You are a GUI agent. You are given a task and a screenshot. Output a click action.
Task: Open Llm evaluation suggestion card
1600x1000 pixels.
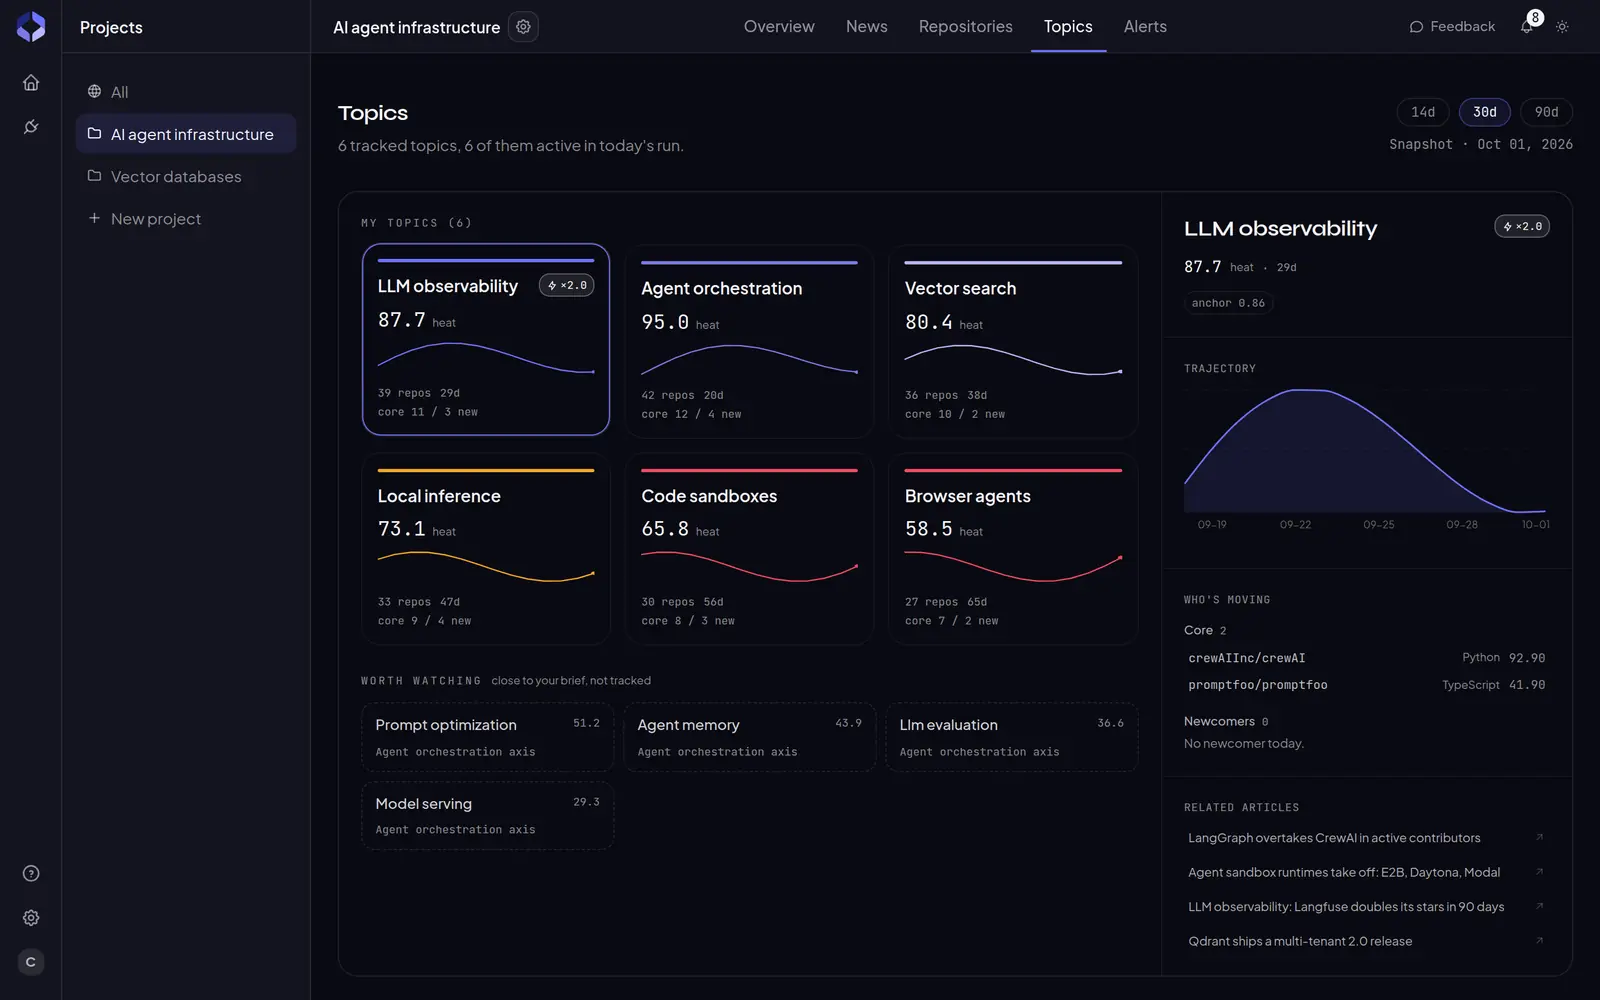[1012, 737]
